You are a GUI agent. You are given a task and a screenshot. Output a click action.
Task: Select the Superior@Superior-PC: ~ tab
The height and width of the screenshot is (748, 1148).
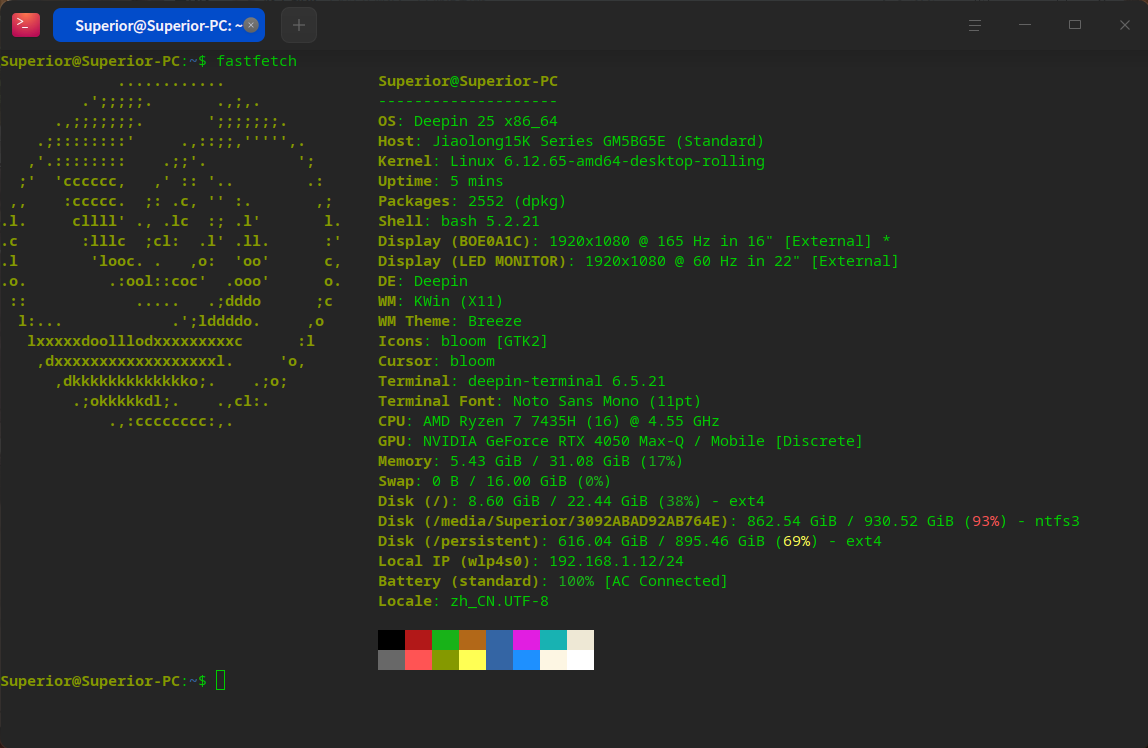click(x=150, y=25)
